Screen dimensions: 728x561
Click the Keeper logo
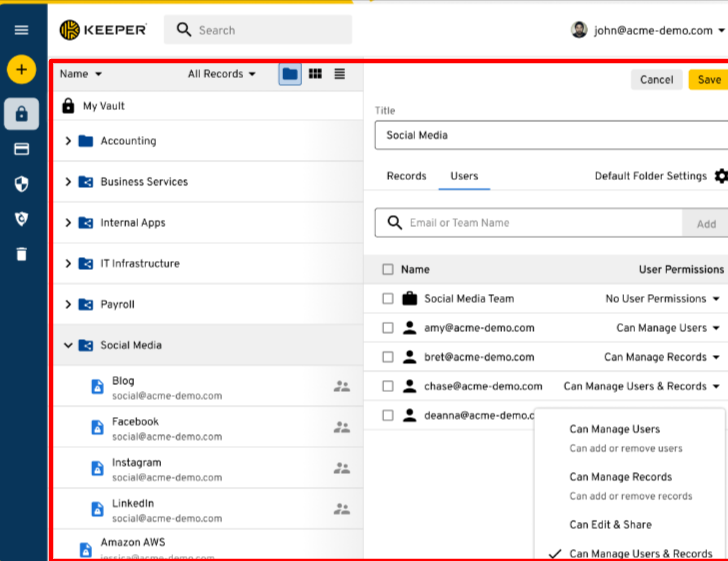103,30
